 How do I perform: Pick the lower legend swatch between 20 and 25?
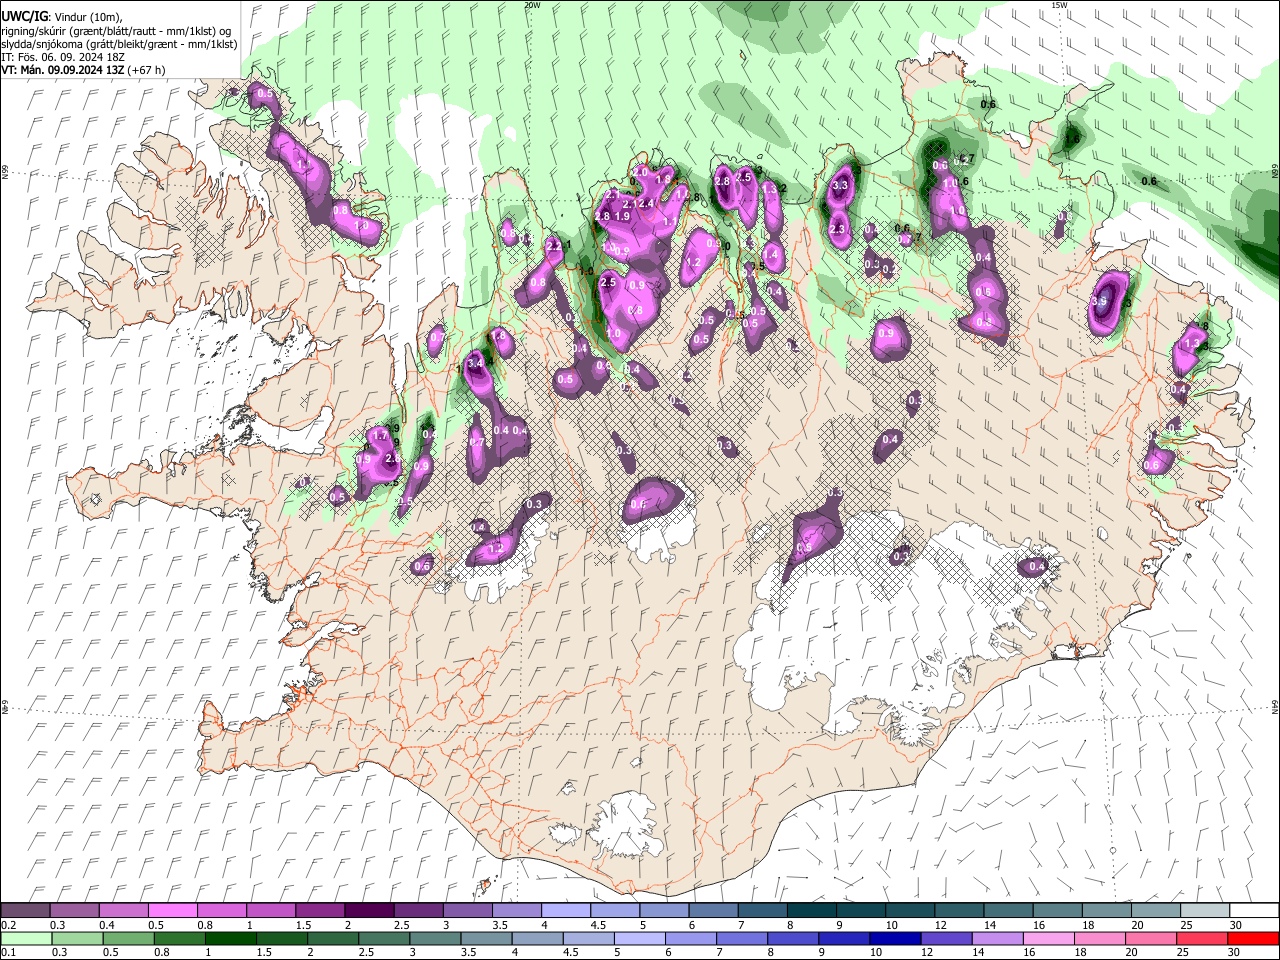[1150, 938]
